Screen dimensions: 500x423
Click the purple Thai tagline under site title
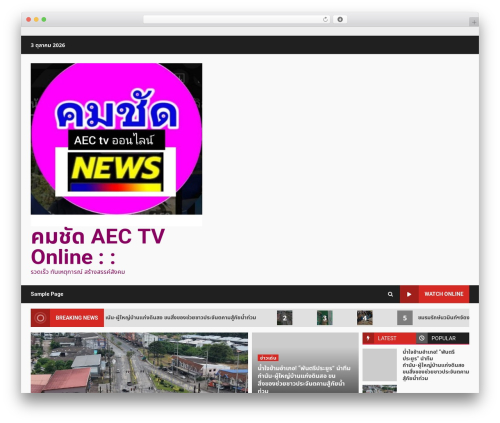tap(78, 272)
